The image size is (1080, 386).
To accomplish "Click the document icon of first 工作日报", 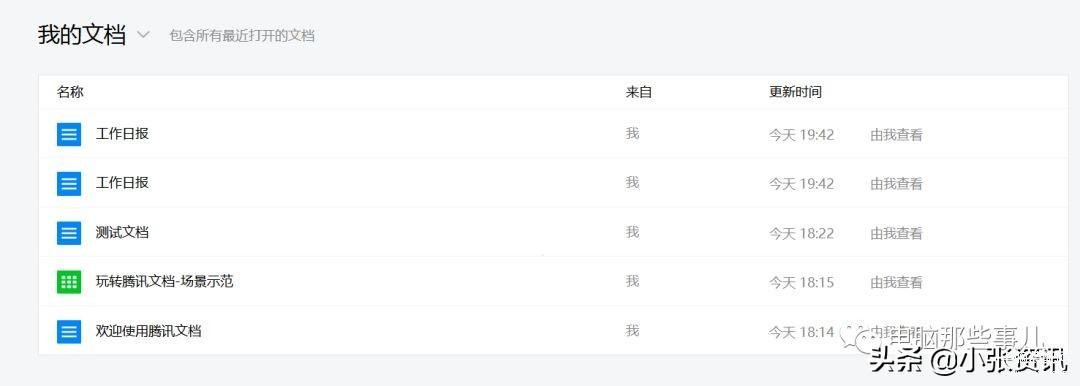I will 69,134.
